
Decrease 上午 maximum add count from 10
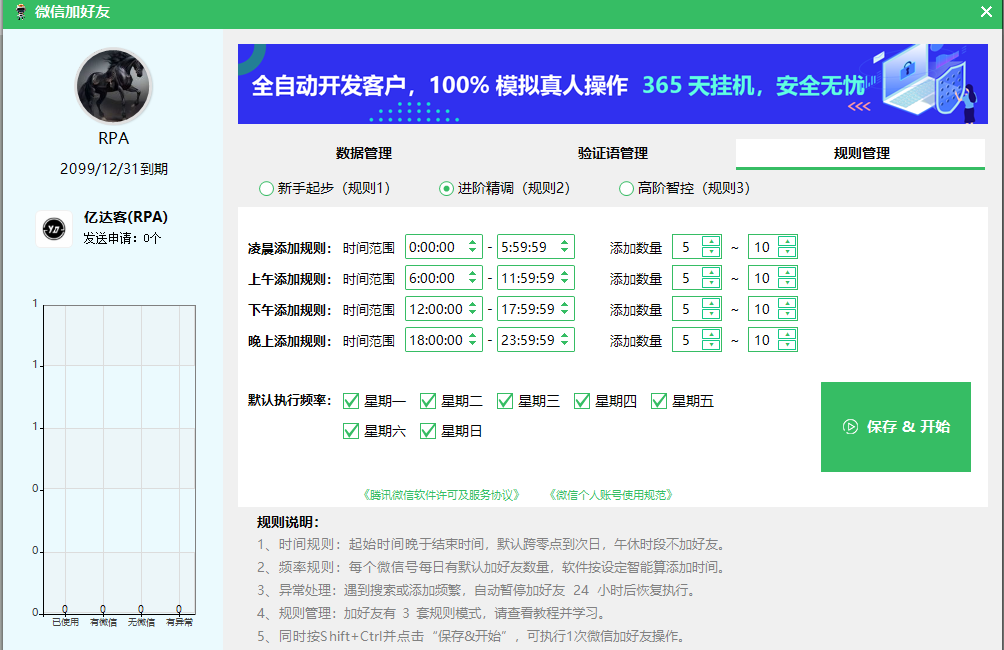click(x=787, y=283)
